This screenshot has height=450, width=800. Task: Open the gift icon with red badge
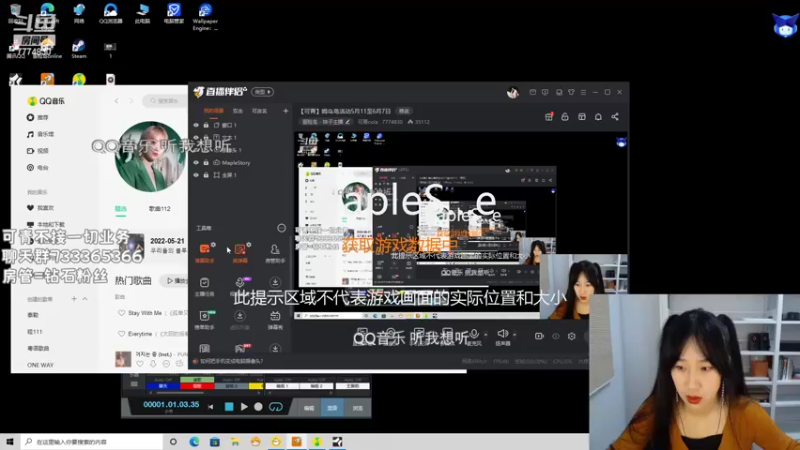[549, 116]
